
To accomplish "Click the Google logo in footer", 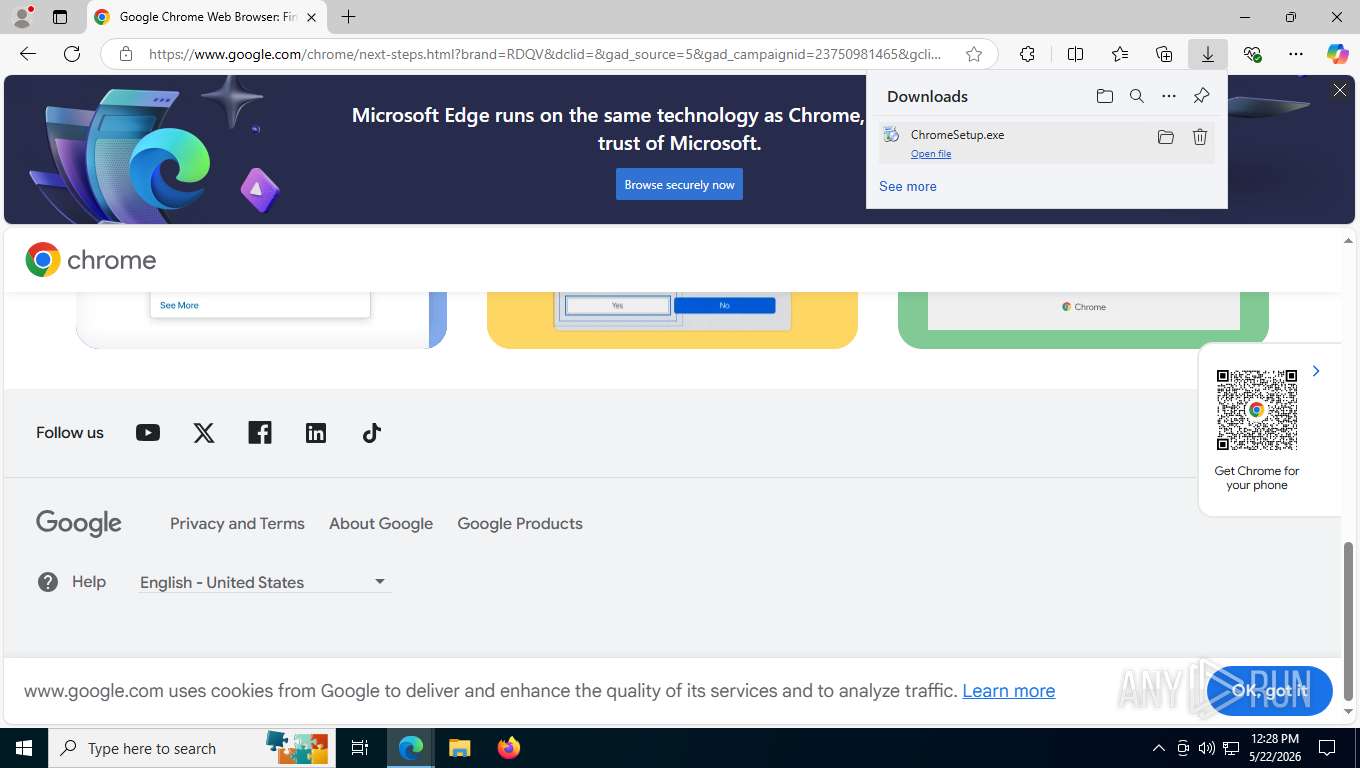I will (x=79, y=523).
